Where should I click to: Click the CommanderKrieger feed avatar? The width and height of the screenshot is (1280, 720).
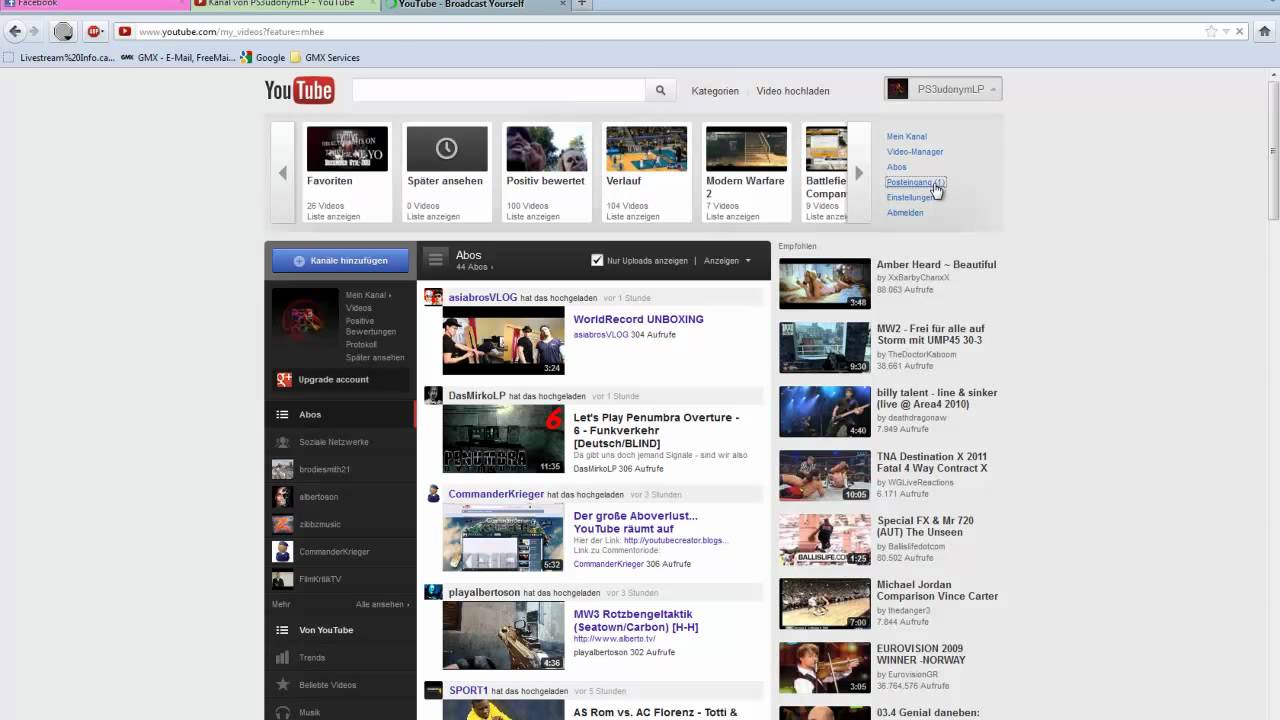coord(433,494)
